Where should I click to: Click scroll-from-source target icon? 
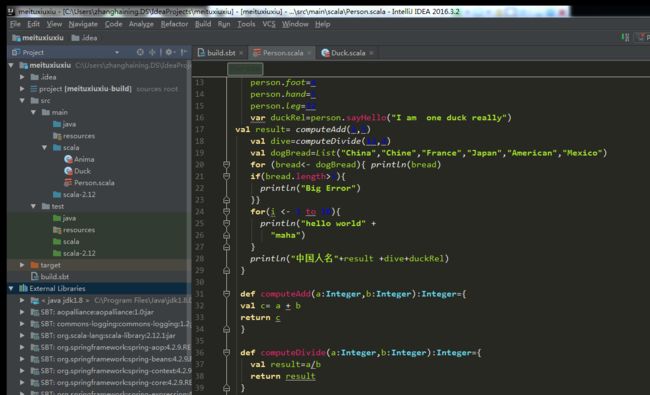140,52
